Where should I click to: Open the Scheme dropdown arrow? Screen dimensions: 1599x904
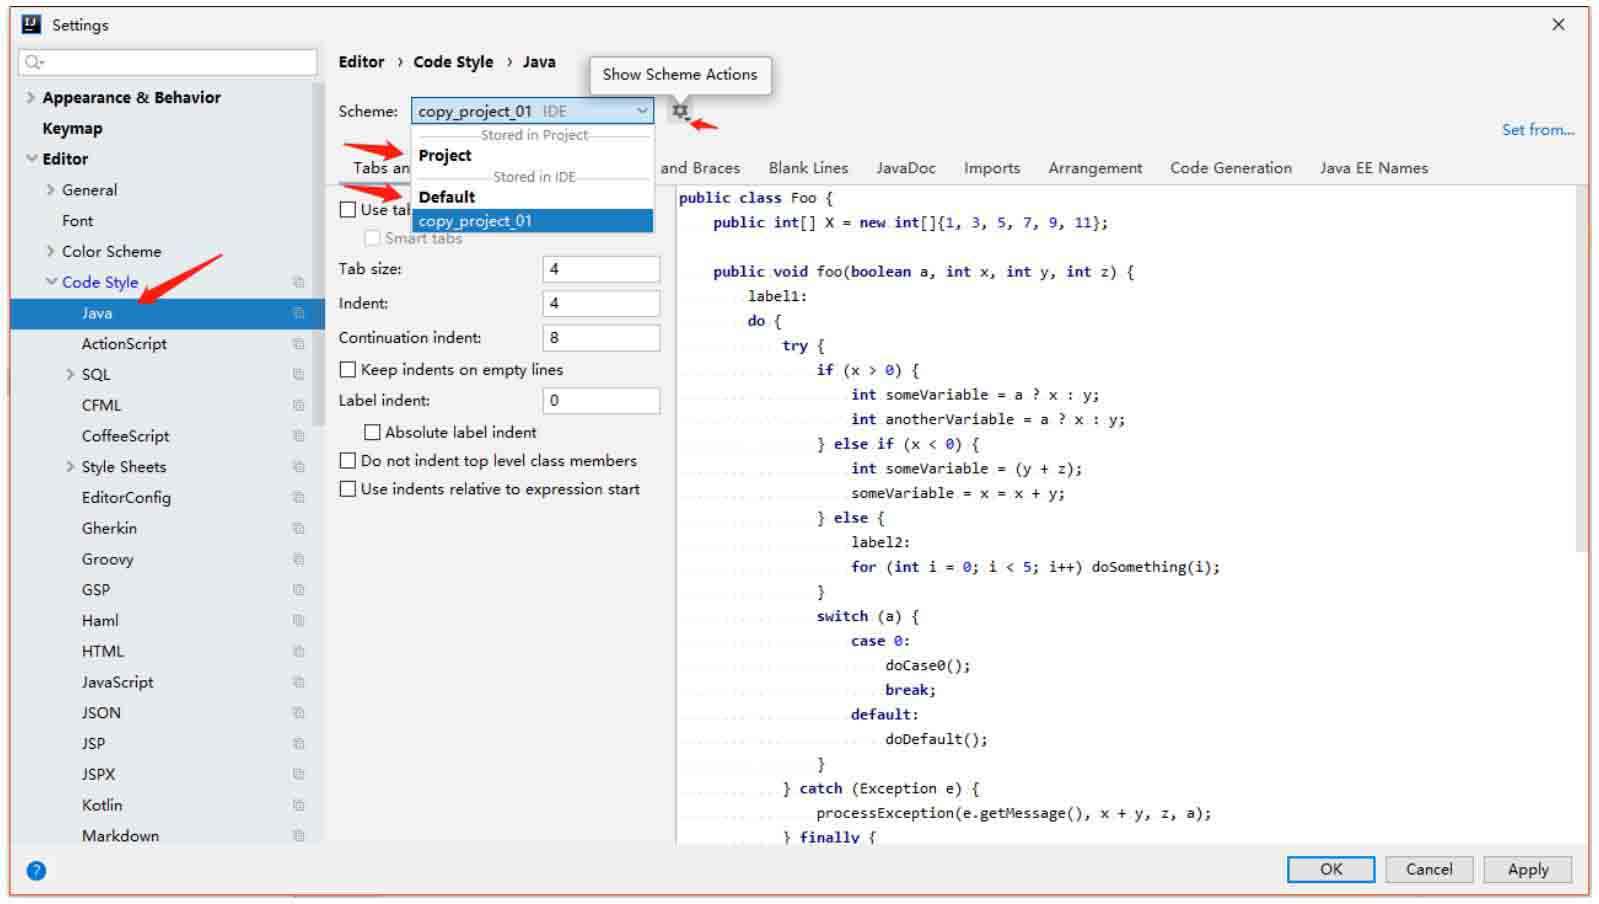click(642, 111)
